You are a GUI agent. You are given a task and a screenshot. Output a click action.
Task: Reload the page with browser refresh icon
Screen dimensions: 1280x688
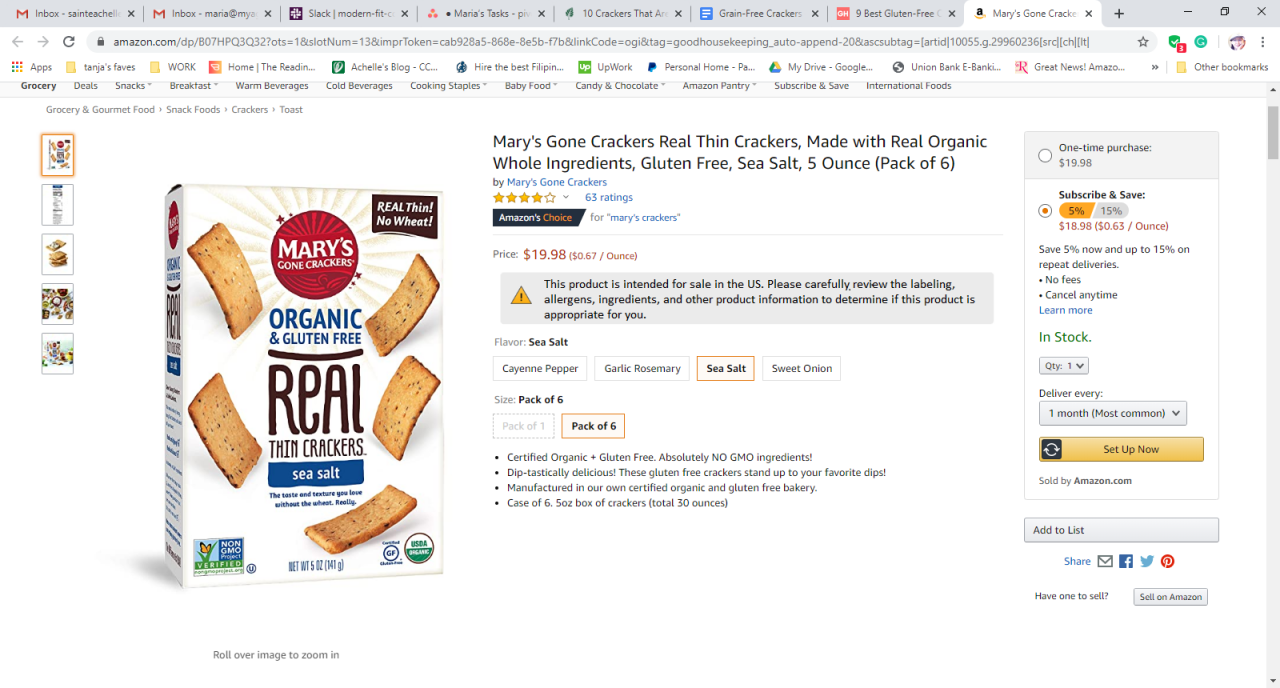click(69, 42)
